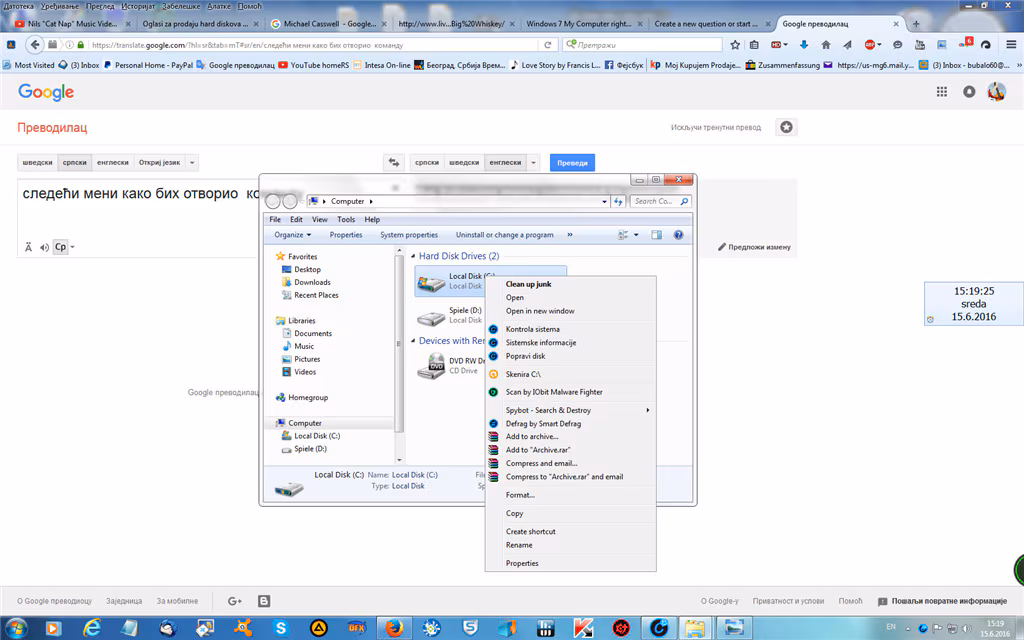Click Откриј језик detect language button
Viewport: 1024px width, 640px height.
click(159, 163)
